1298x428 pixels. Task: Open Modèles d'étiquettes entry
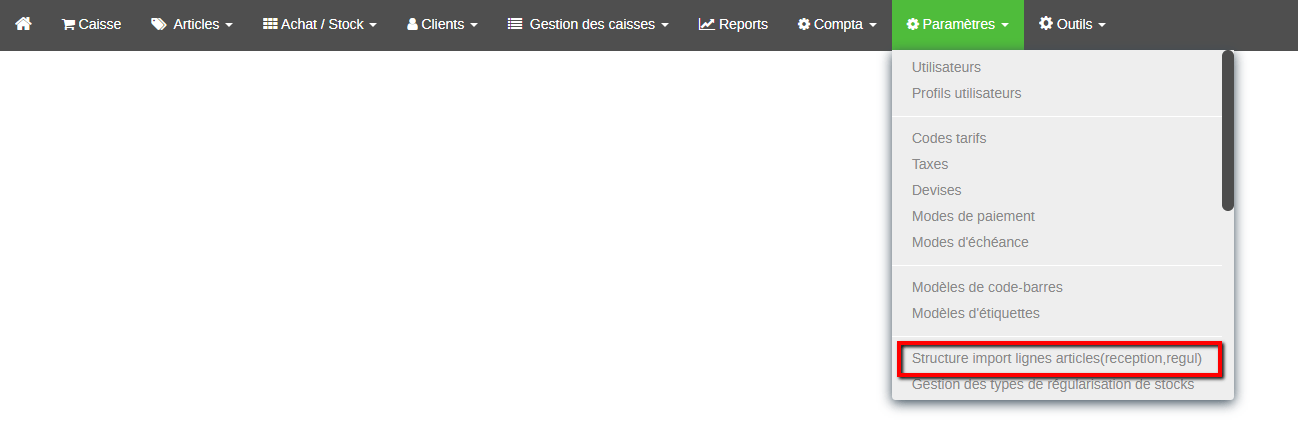click(x=976, y=313)
